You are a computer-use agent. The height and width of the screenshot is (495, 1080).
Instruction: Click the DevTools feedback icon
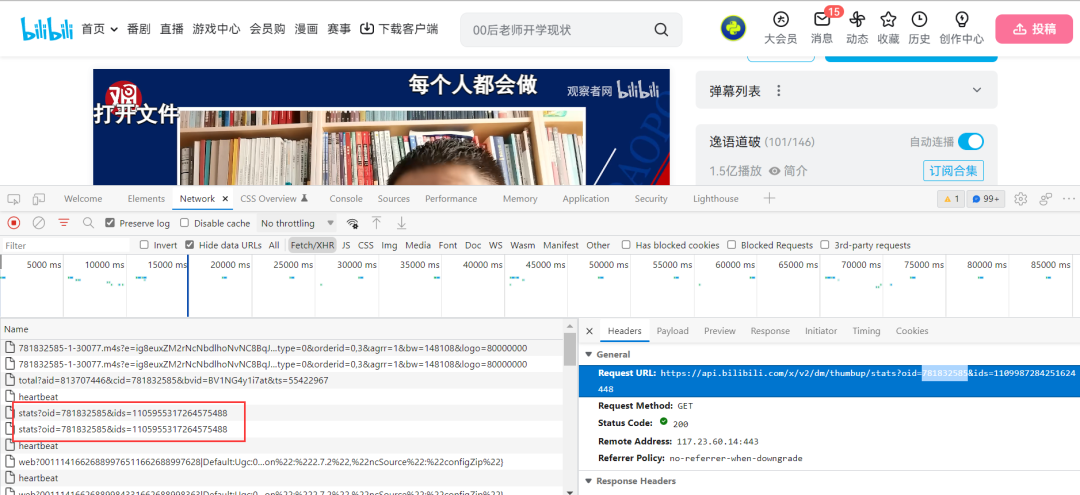(1046, 199)
